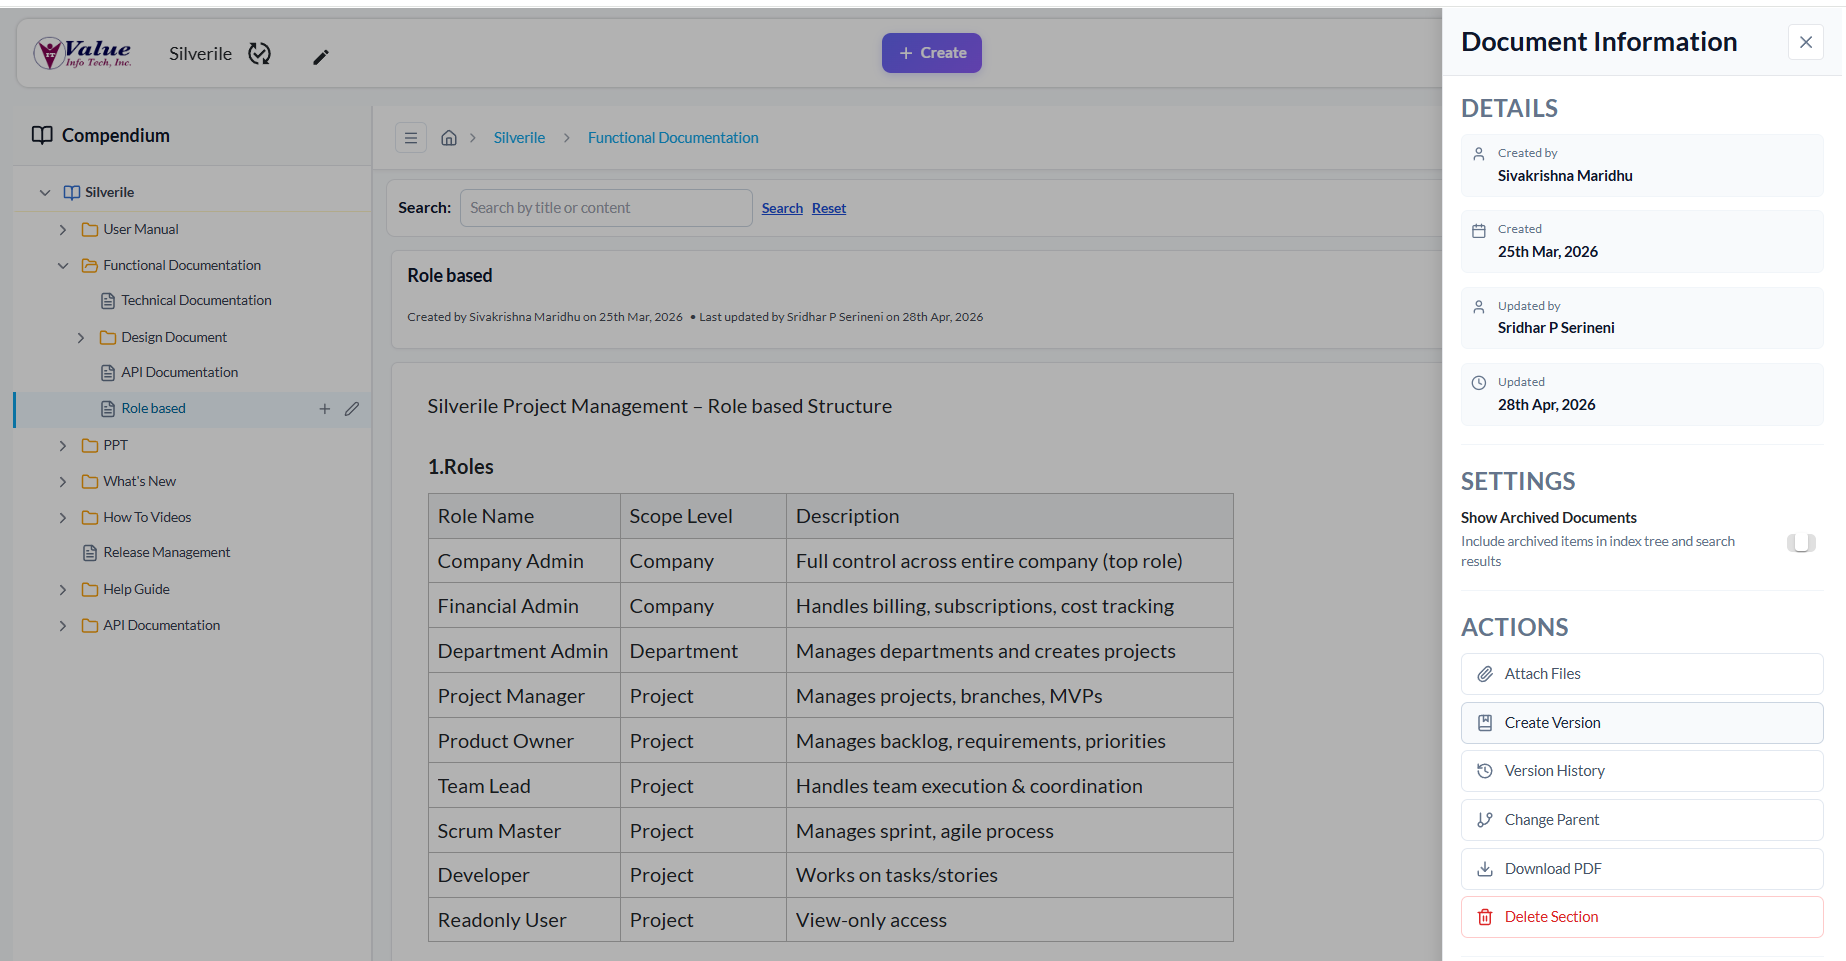Click the Reset link

pyautogui.click(x=829, y=208)
